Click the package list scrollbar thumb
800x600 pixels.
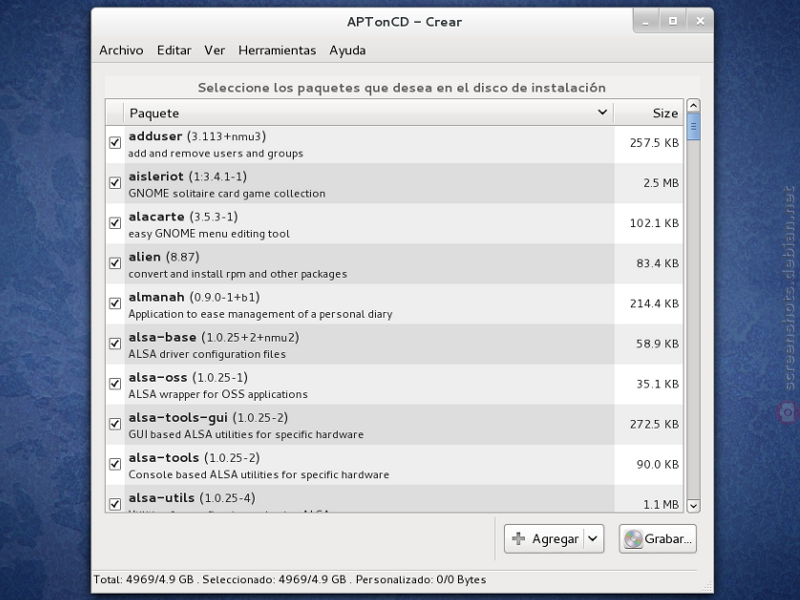[x=693, y=127]
